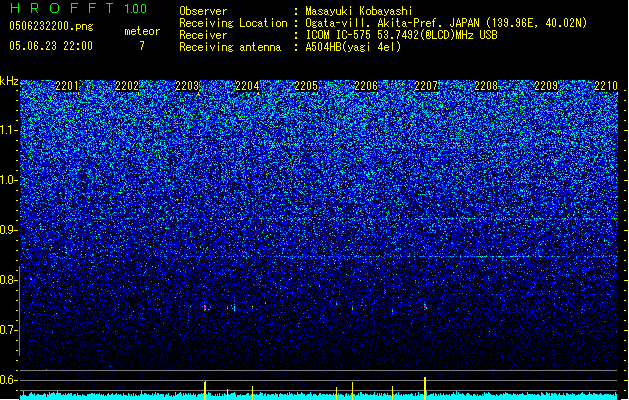Click the meteor echo just before 2207
This screenshot has height=400, width=629.
[x=425, y=307]
